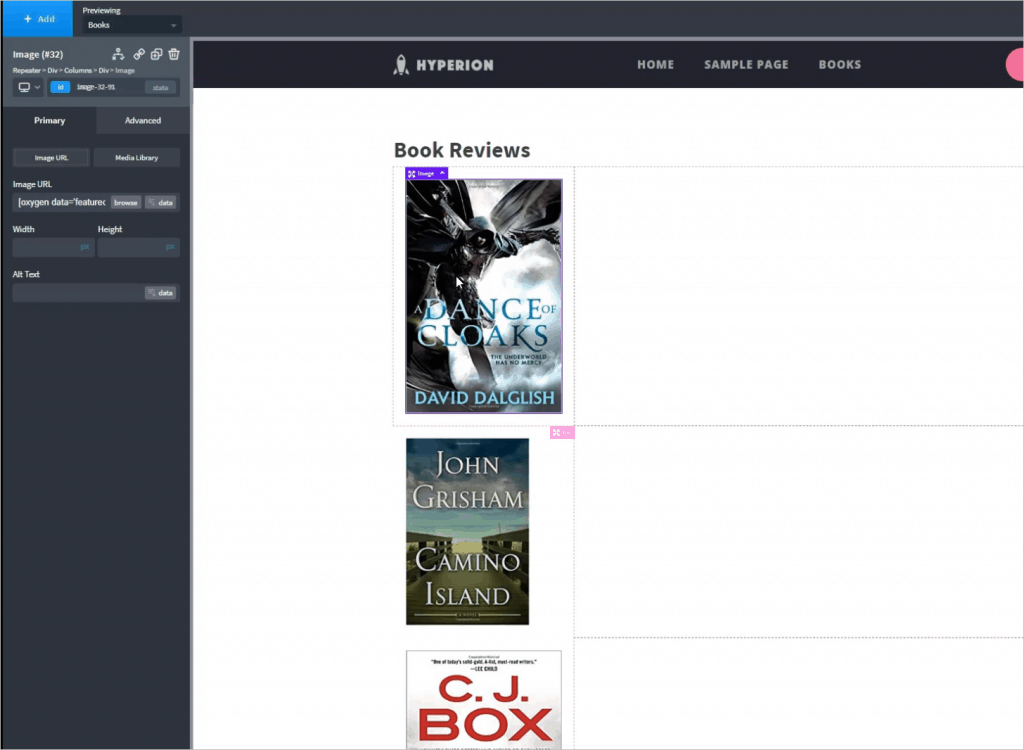This screenshot has width=1024, height=750.
Task: Click the purple Image element label icon
Action: (411, 174)
